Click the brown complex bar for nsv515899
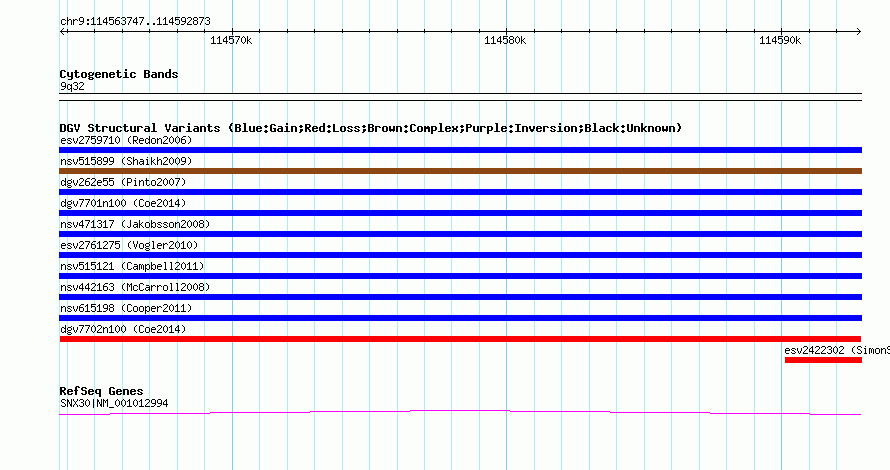The image size is (890, 470). (x=460, y=171)
